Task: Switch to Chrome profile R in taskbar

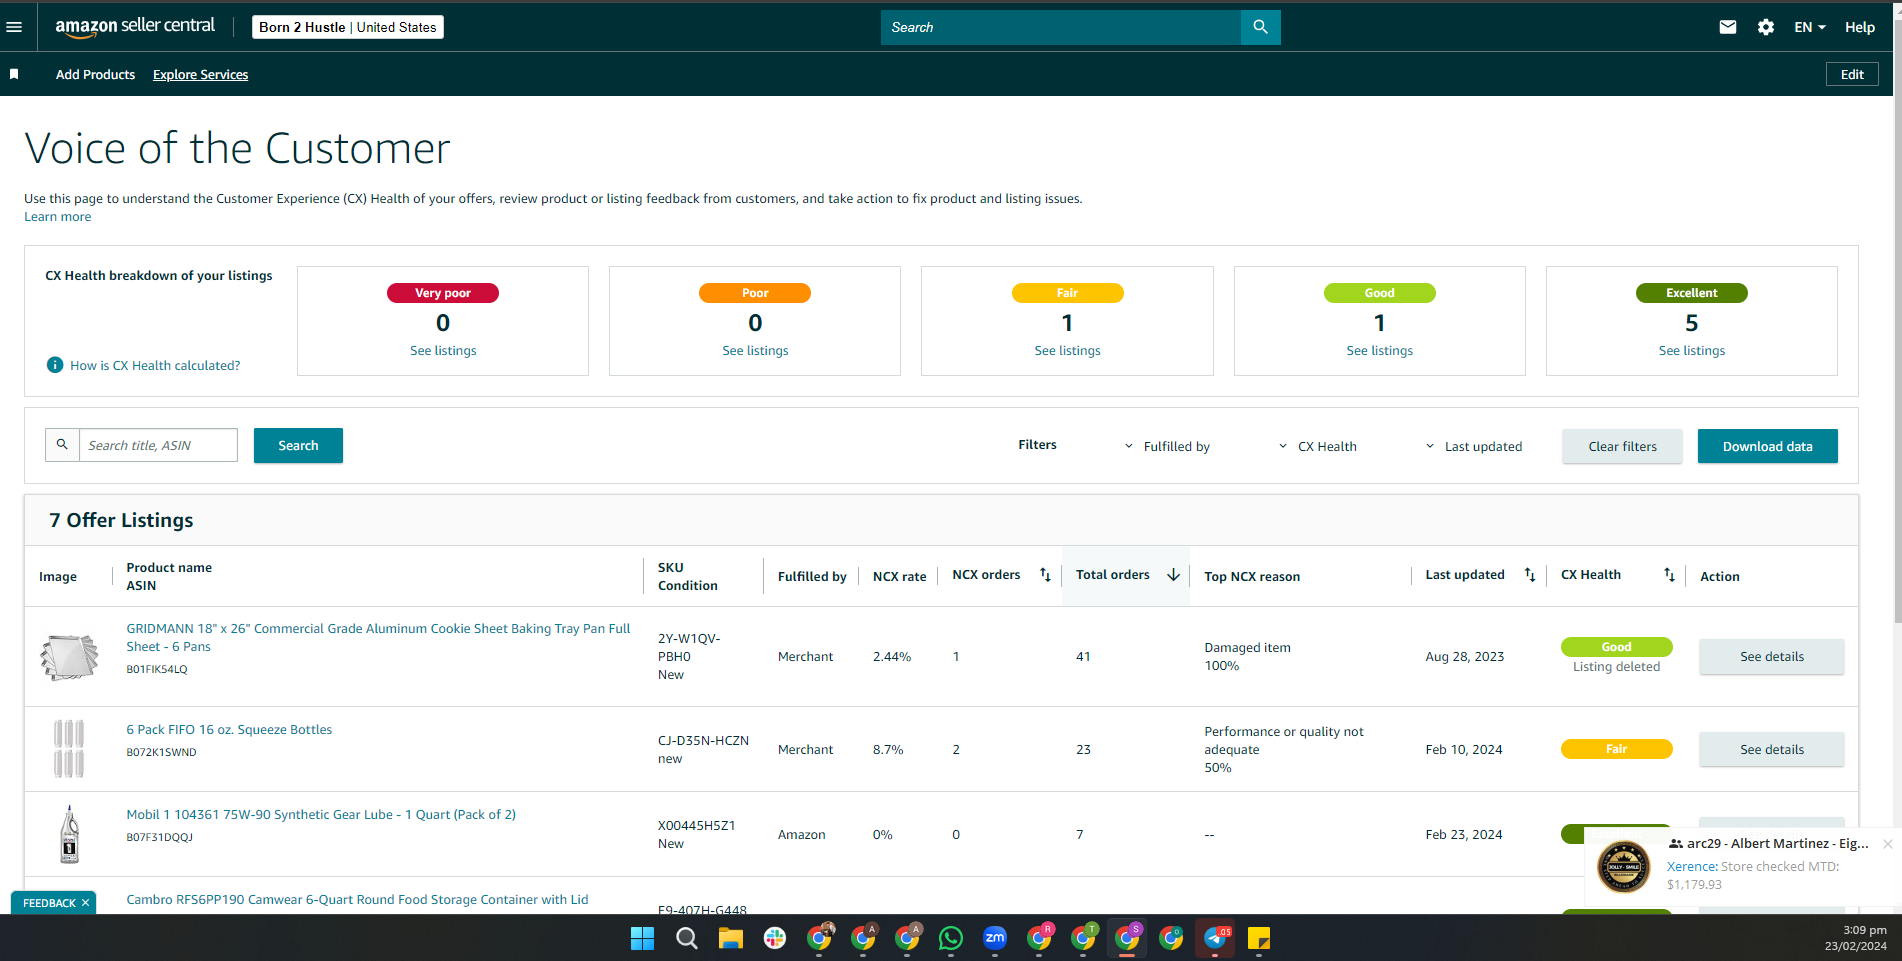Action: [1039, 938]
